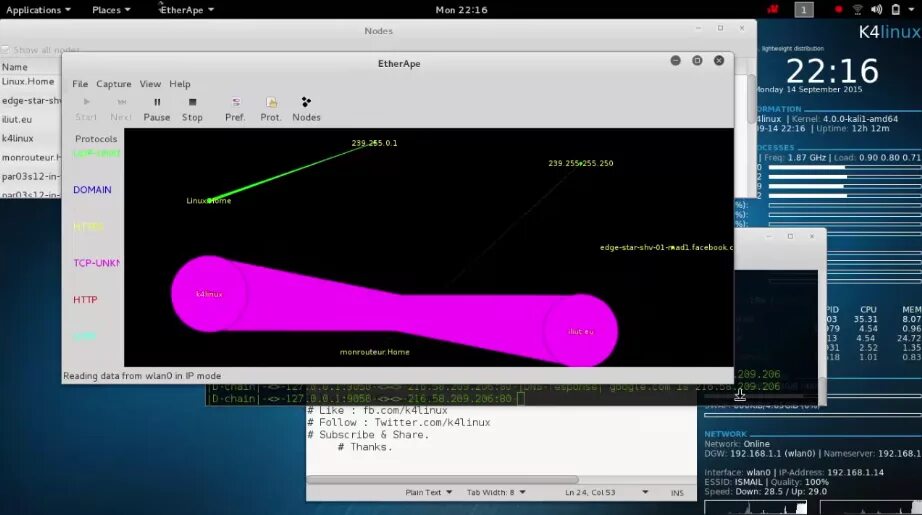This screenshot has width=922, height=515.
Task: Close the EtherApe window
Action: [719, 61]
